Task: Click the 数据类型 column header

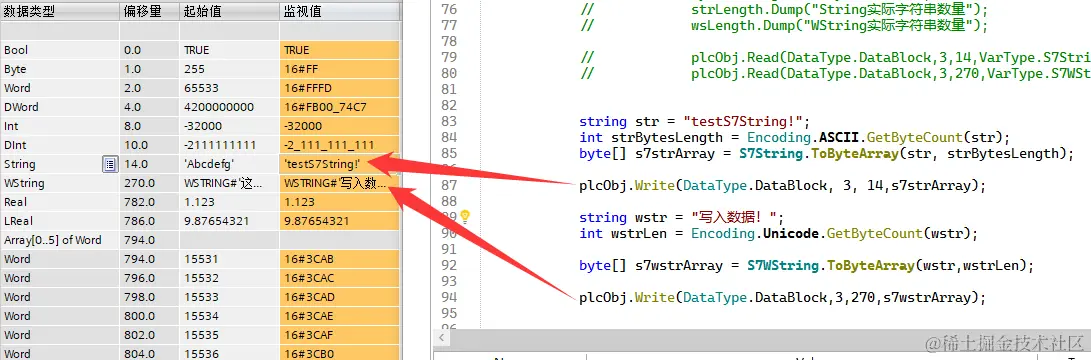Action: point(59,12)
